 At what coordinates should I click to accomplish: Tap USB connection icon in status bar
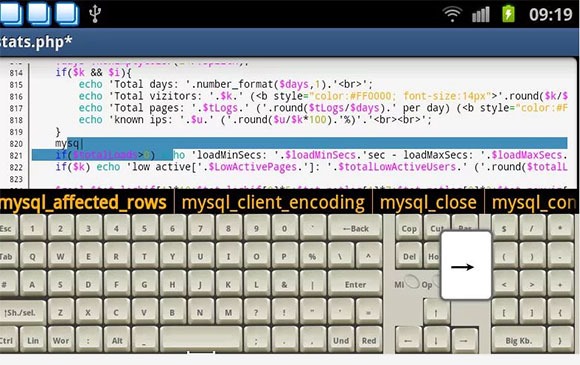(95, 14)
